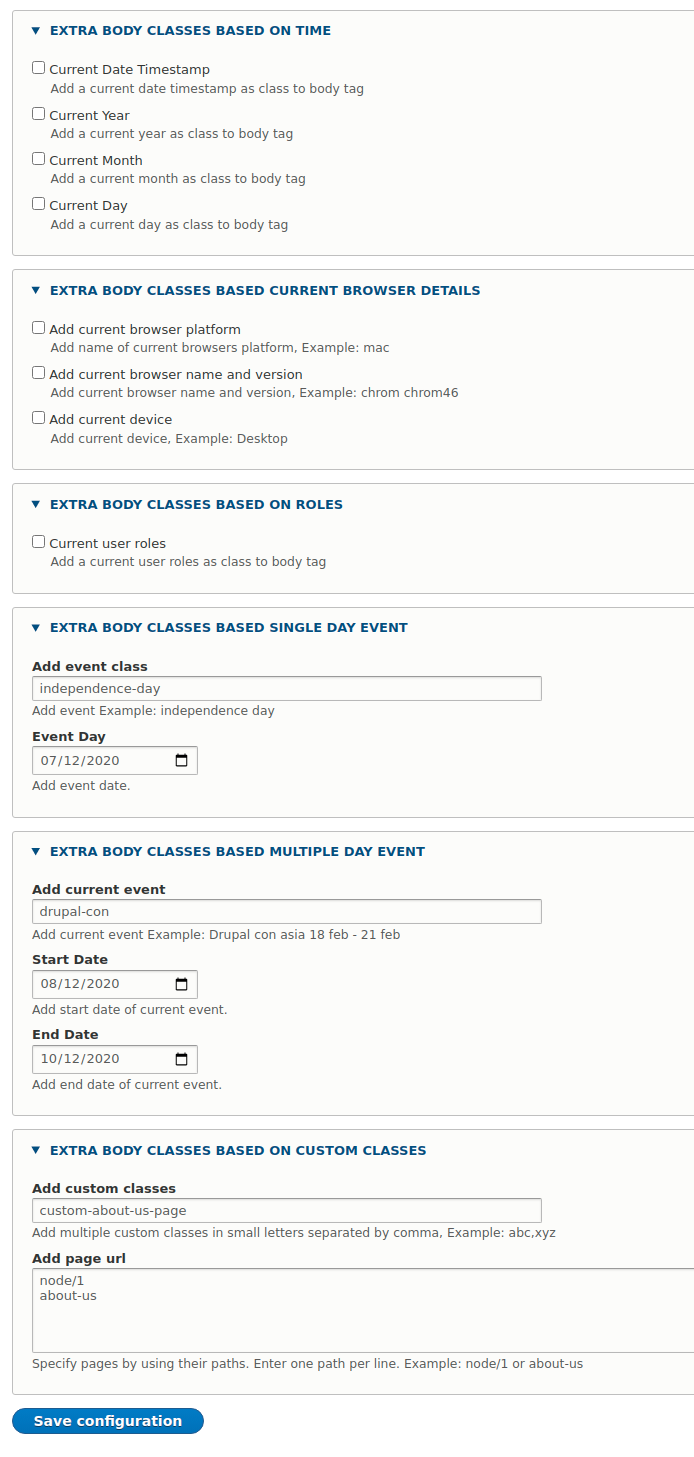694x1457 pixels.
Task: Enable the Current user roles class
Action: tap(38, 540)
